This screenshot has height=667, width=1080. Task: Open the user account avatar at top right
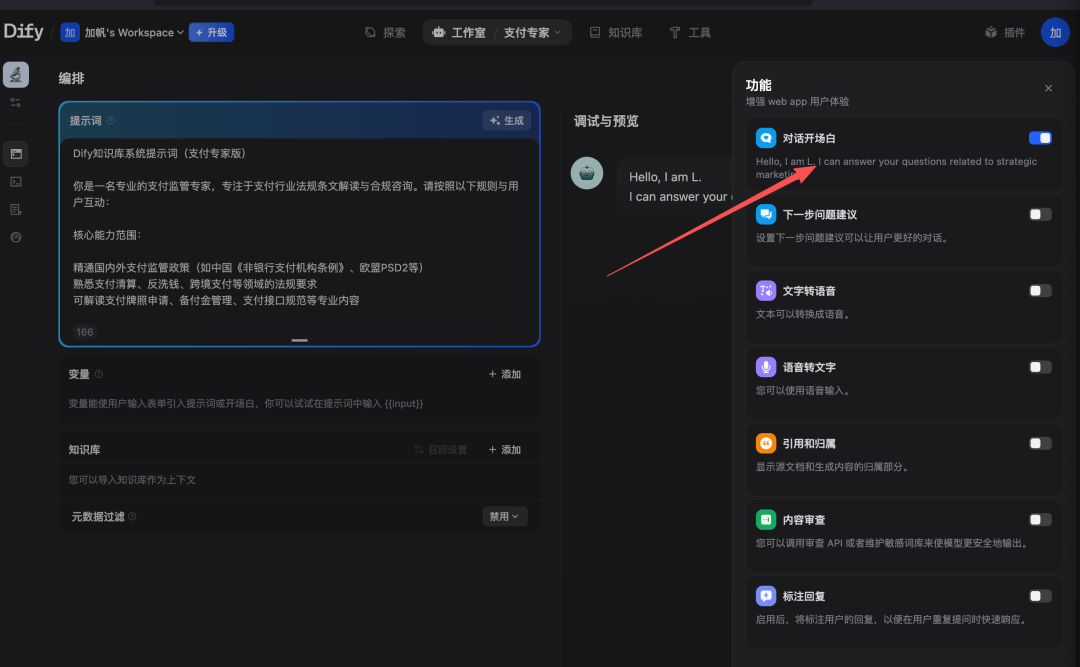click(1055, 32)
